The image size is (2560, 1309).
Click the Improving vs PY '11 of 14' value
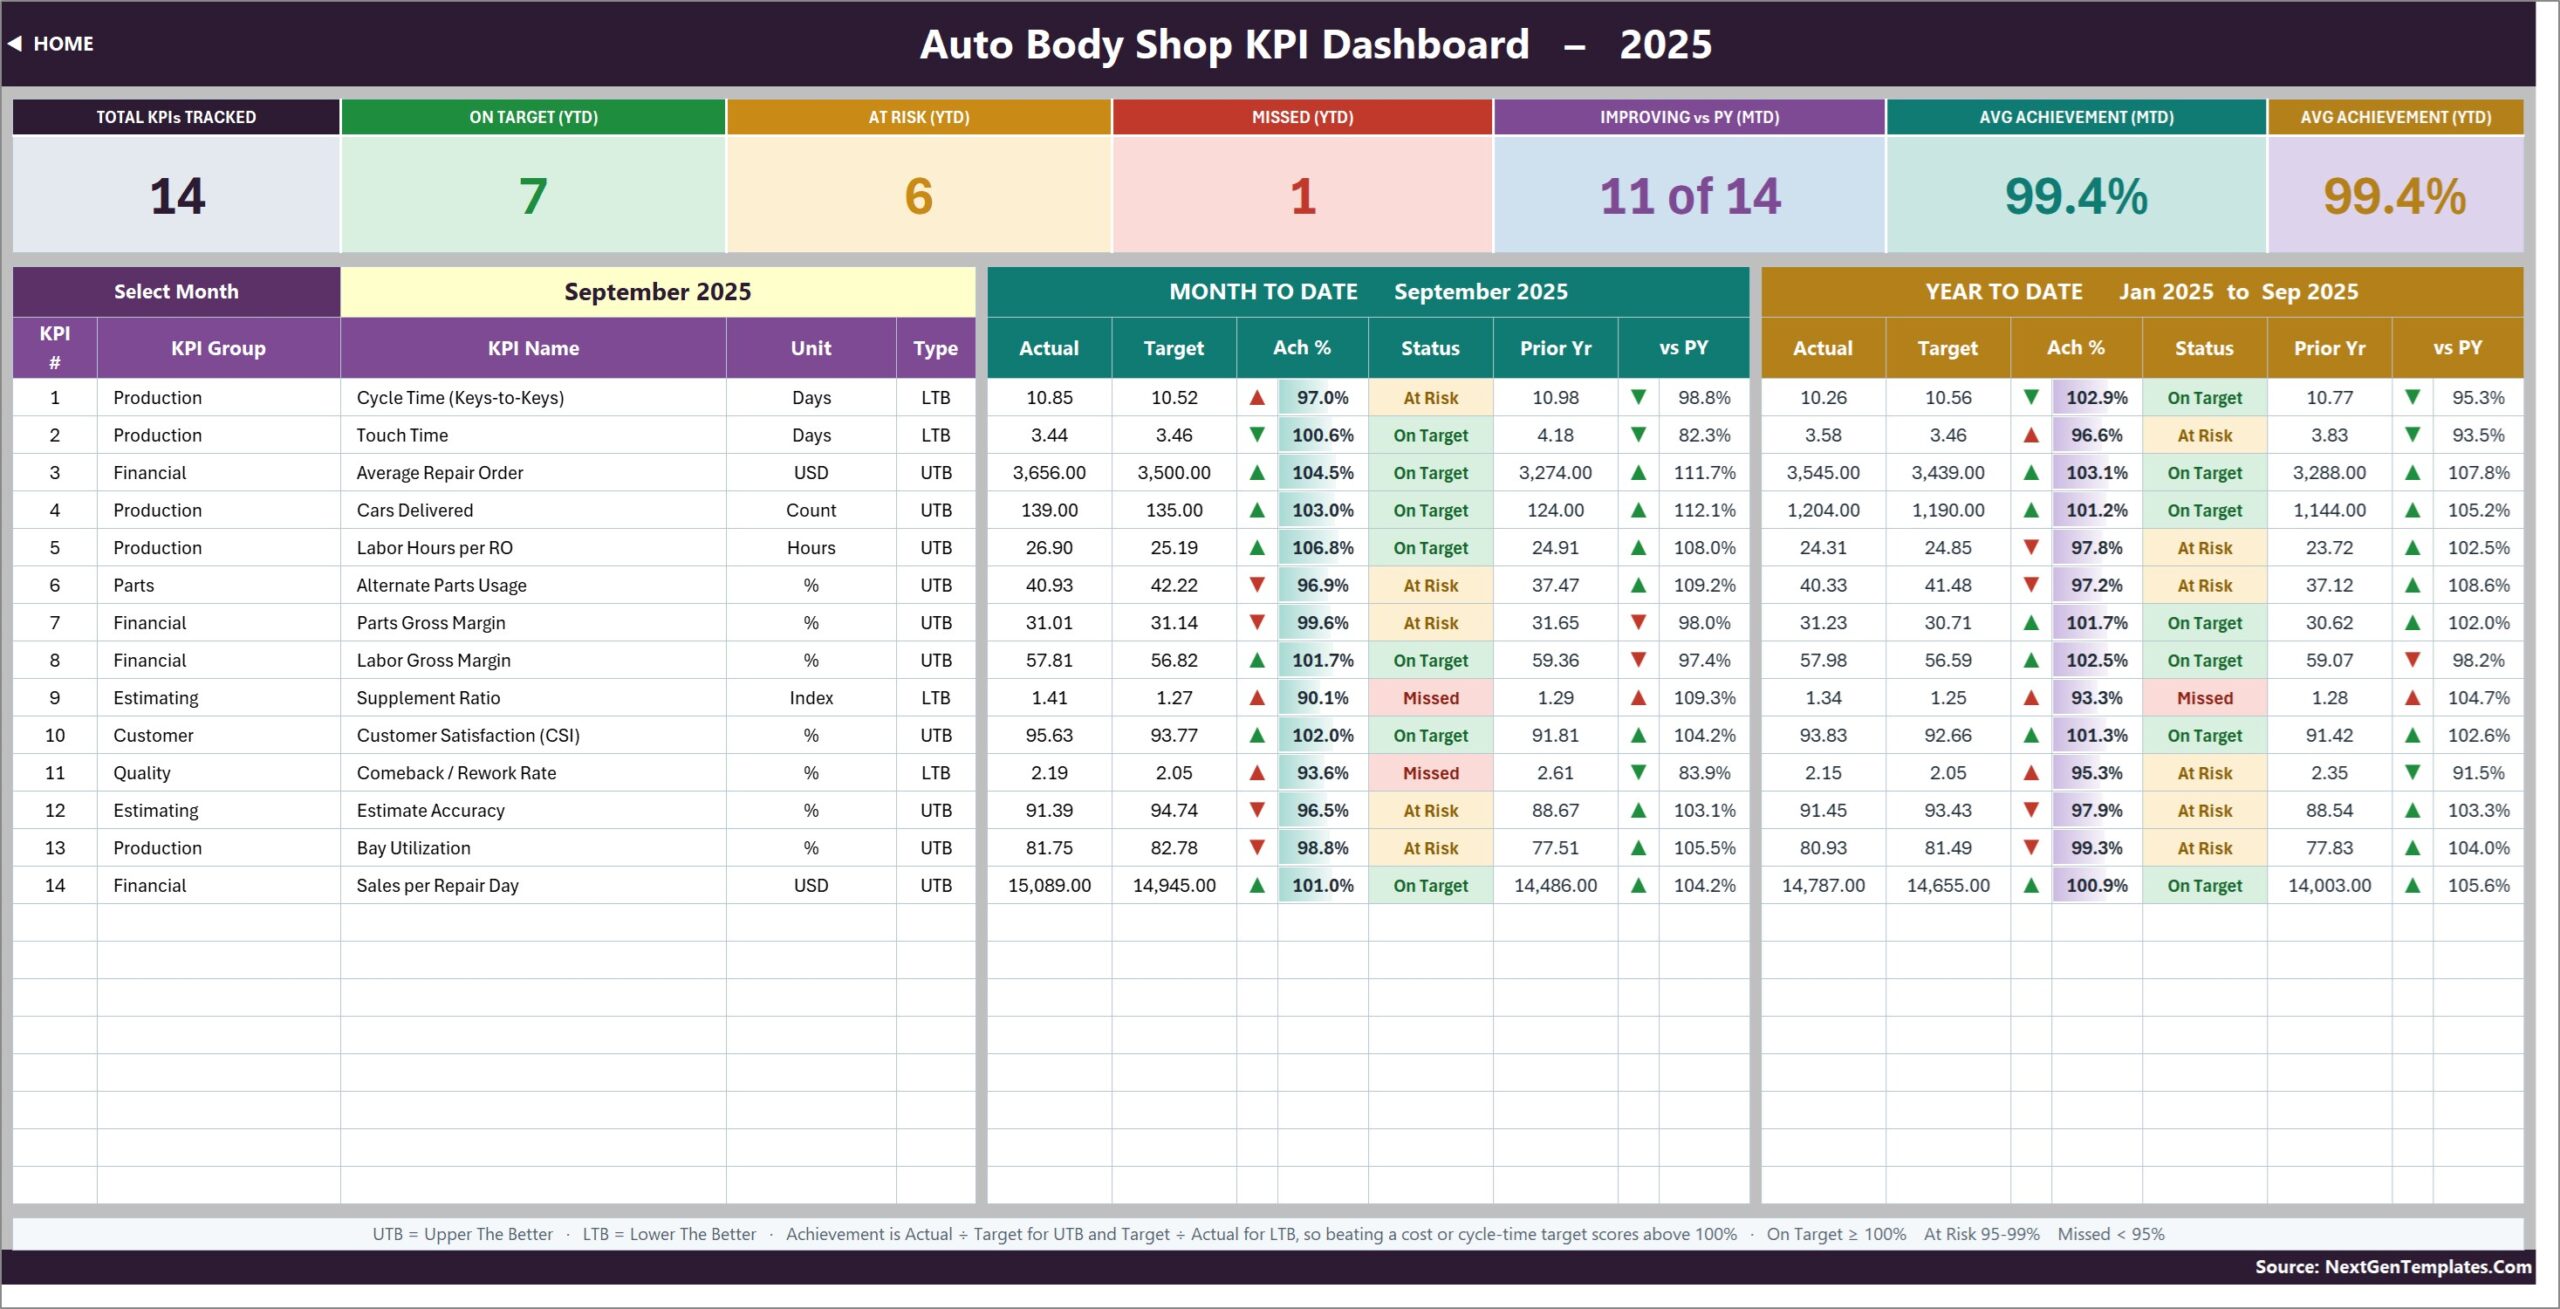coord(1690,196)
